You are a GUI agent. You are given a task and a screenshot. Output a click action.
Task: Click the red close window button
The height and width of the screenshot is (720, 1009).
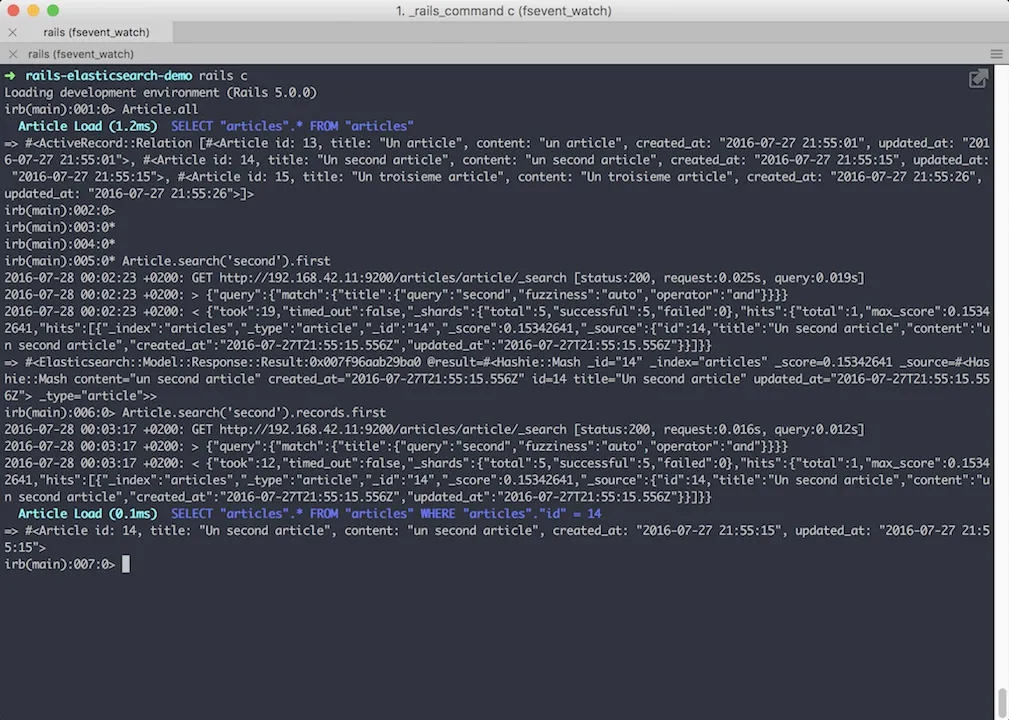[x=13, y=10]
